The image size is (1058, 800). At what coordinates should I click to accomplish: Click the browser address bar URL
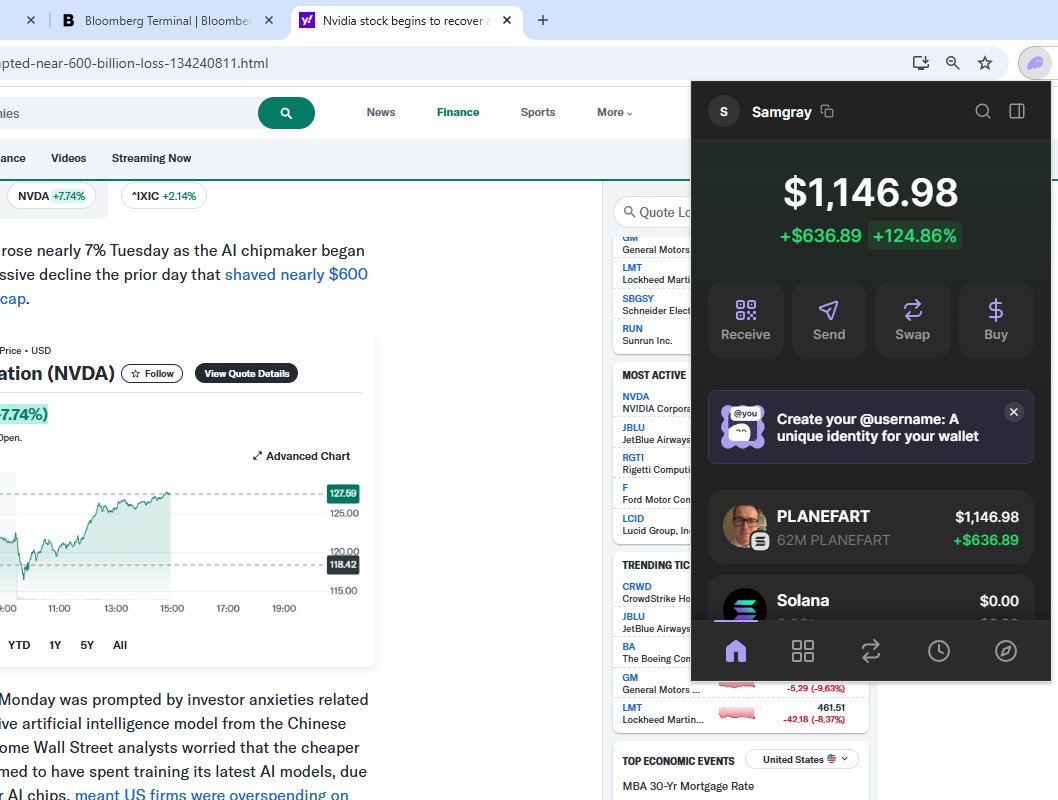click(x=134, y=63)
